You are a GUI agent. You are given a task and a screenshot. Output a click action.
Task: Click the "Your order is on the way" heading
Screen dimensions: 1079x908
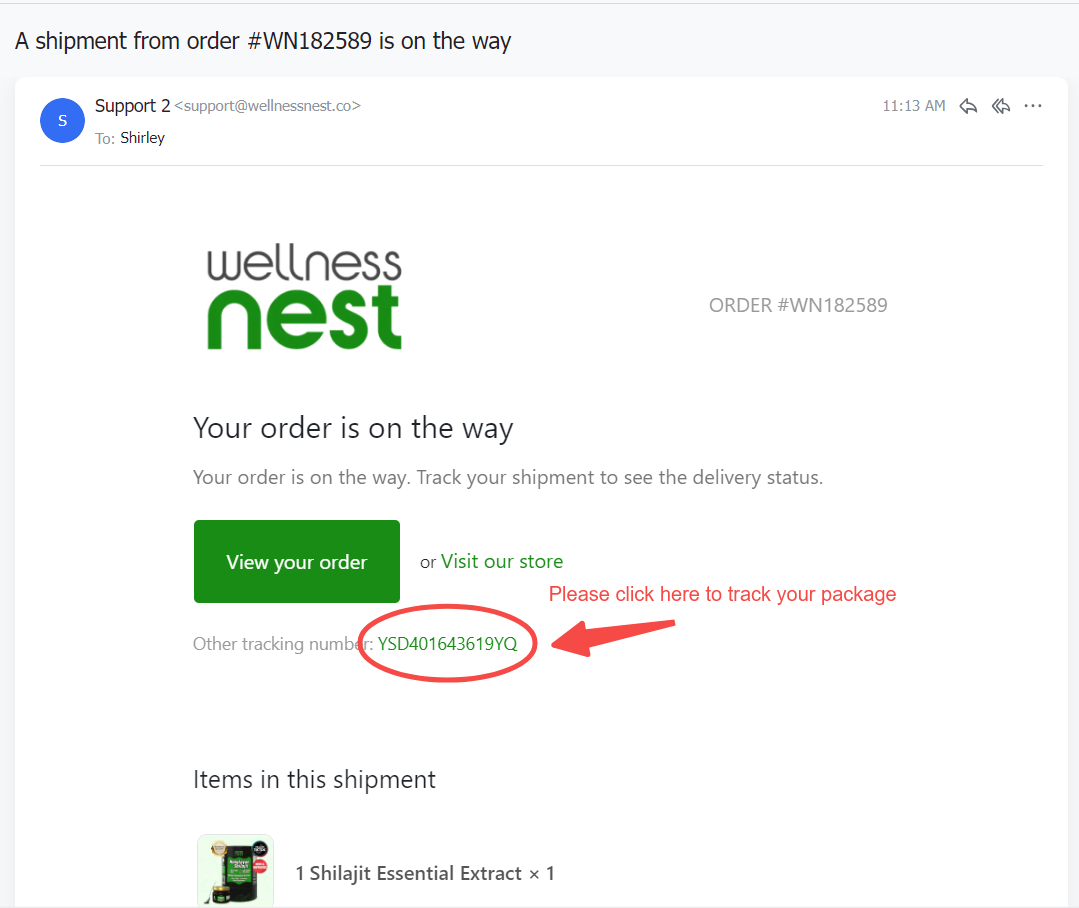(353, 428)
